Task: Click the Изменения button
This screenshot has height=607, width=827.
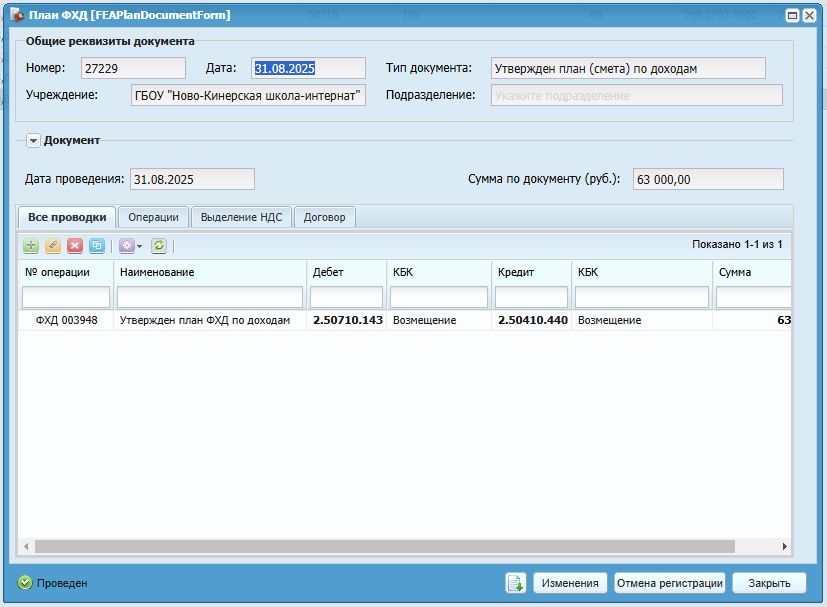Action: click(570, 583)
